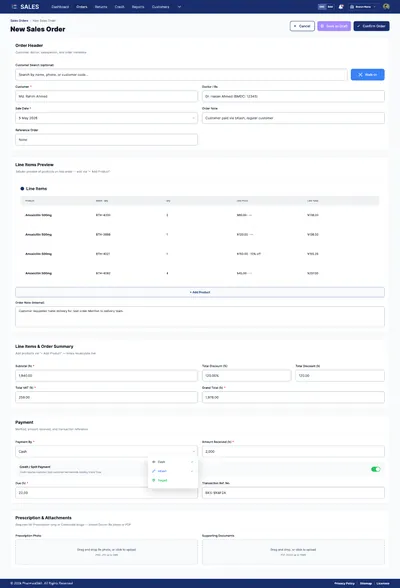This screenshot has height=588, width=400.
Task: Open the branch selector dropdown
Action: [x=363, y=7]
